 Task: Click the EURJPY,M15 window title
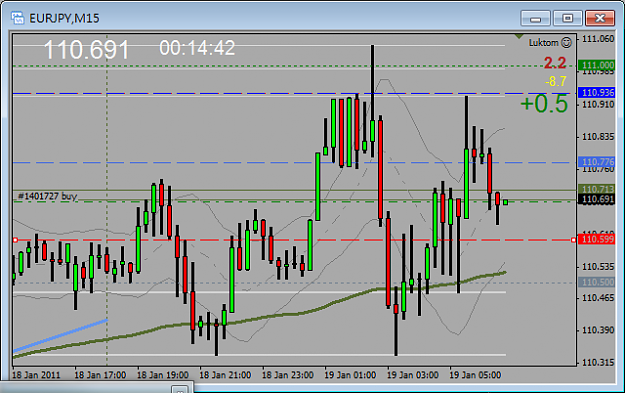[x=64, y=18]
